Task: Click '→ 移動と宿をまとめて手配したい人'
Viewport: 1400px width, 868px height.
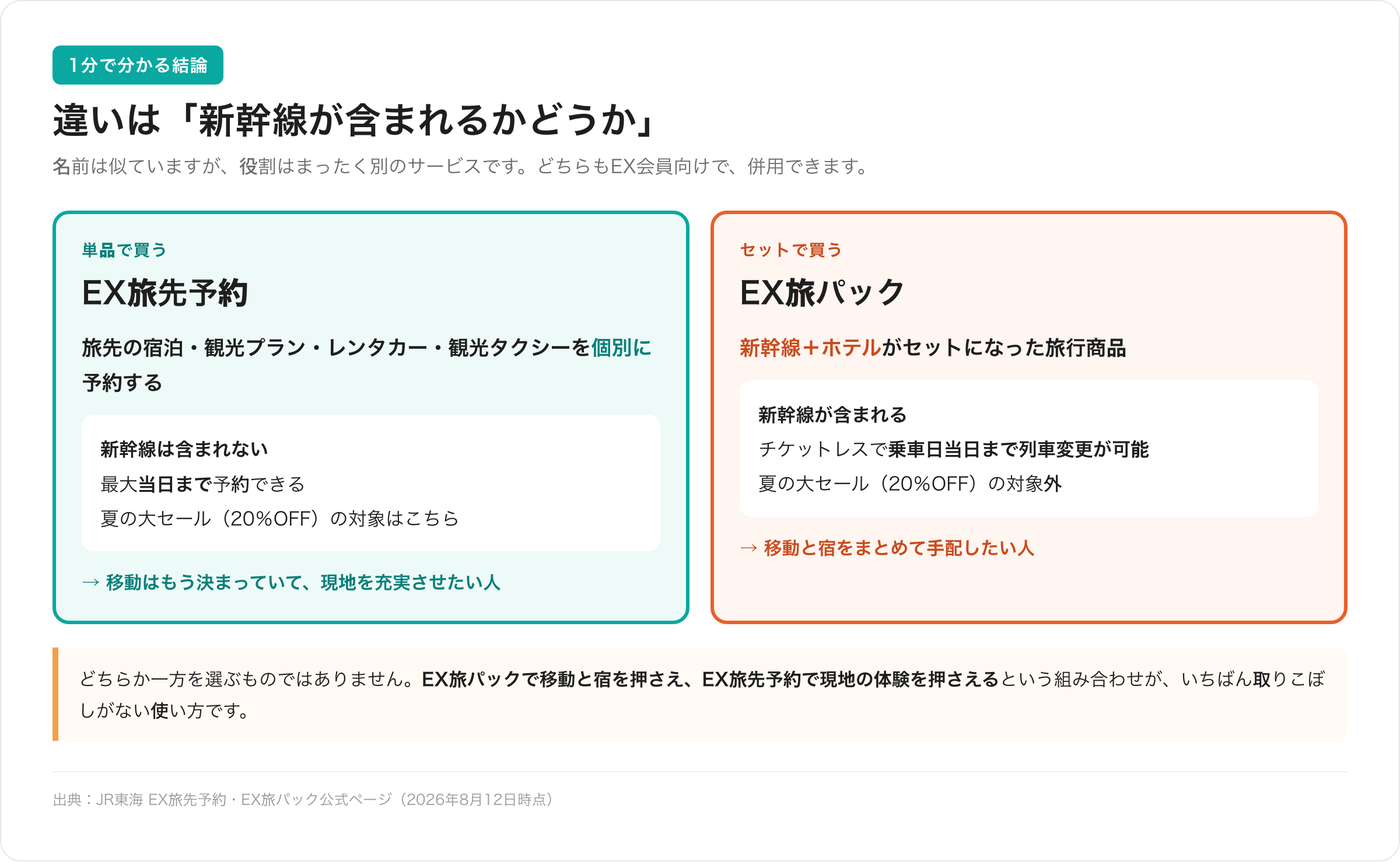Action: [887, 548]
